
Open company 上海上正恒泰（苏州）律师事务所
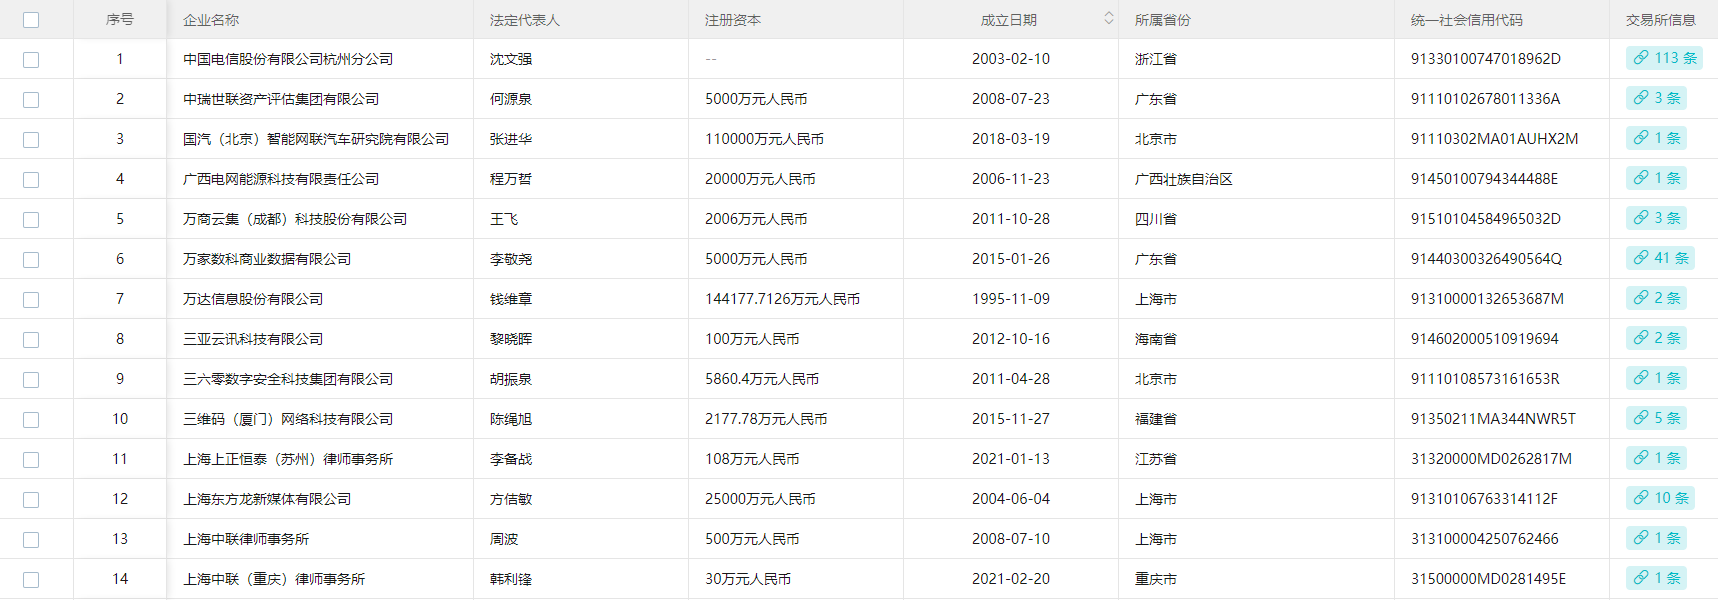pyautogui.click(x=288, y=459)
